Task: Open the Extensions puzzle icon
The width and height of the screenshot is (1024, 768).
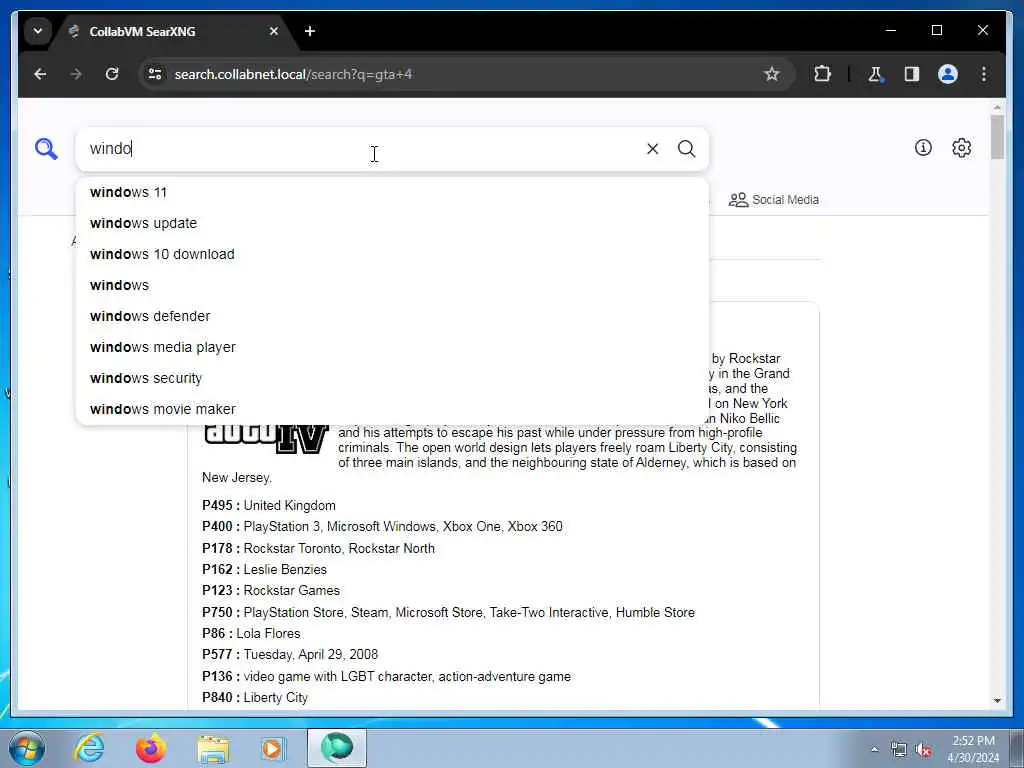Action: point(822,74)
